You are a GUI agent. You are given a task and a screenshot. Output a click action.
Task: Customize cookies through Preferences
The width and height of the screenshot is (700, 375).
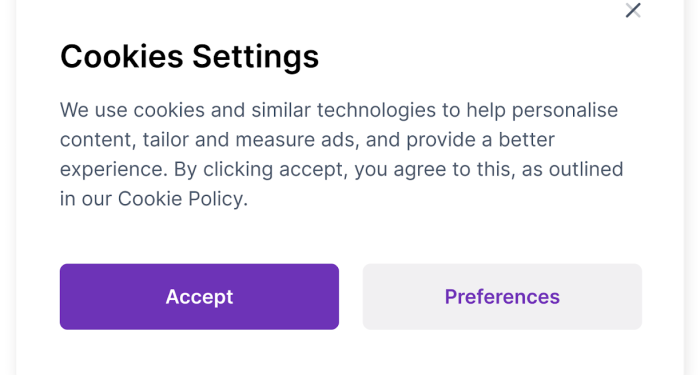pyautogui.click(x=502, y=296)
